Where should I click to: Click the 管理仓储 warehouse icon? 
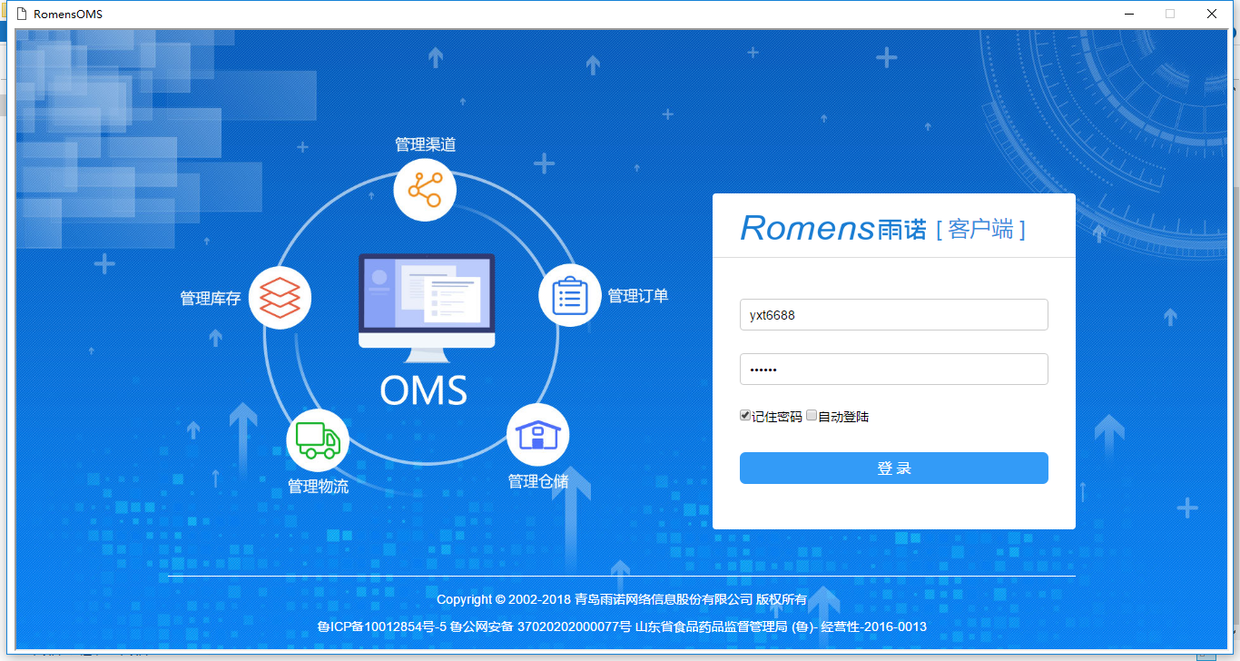[538, 435]
